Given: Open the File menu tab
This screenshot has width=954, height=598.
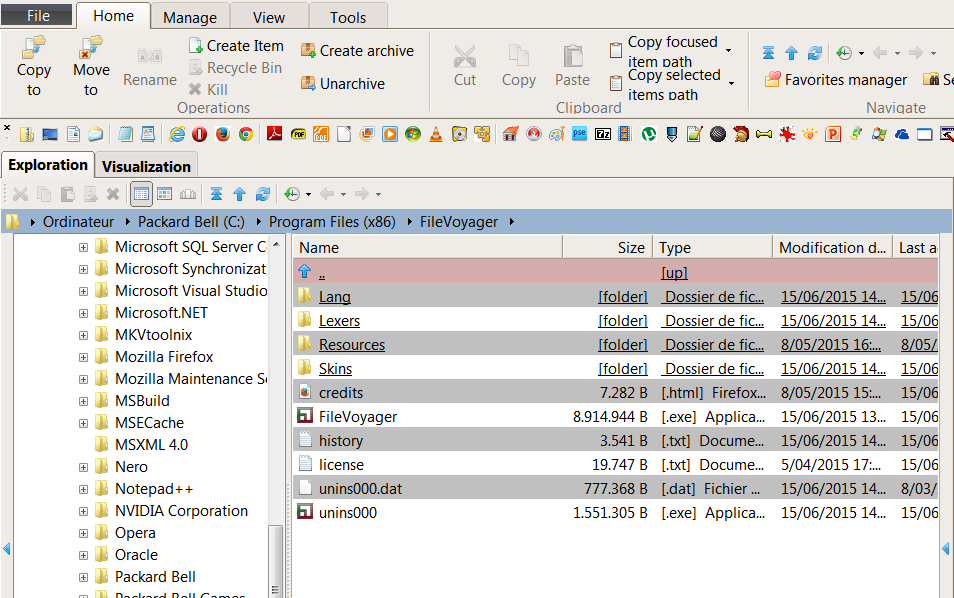Looking at the screenshot, I should 37,16.
